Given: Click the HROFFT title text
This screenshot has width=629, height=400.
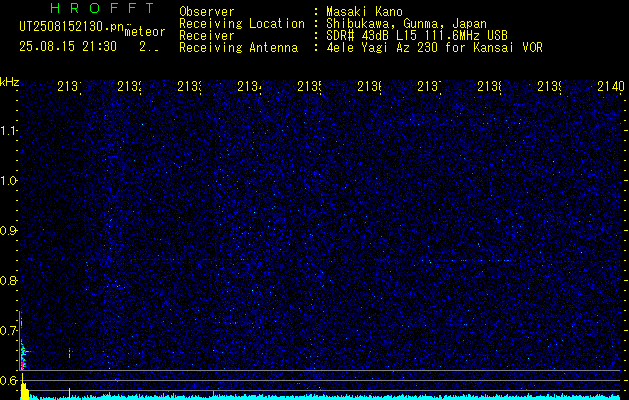Looking at the screenshot, I should [x=102, y=8].
